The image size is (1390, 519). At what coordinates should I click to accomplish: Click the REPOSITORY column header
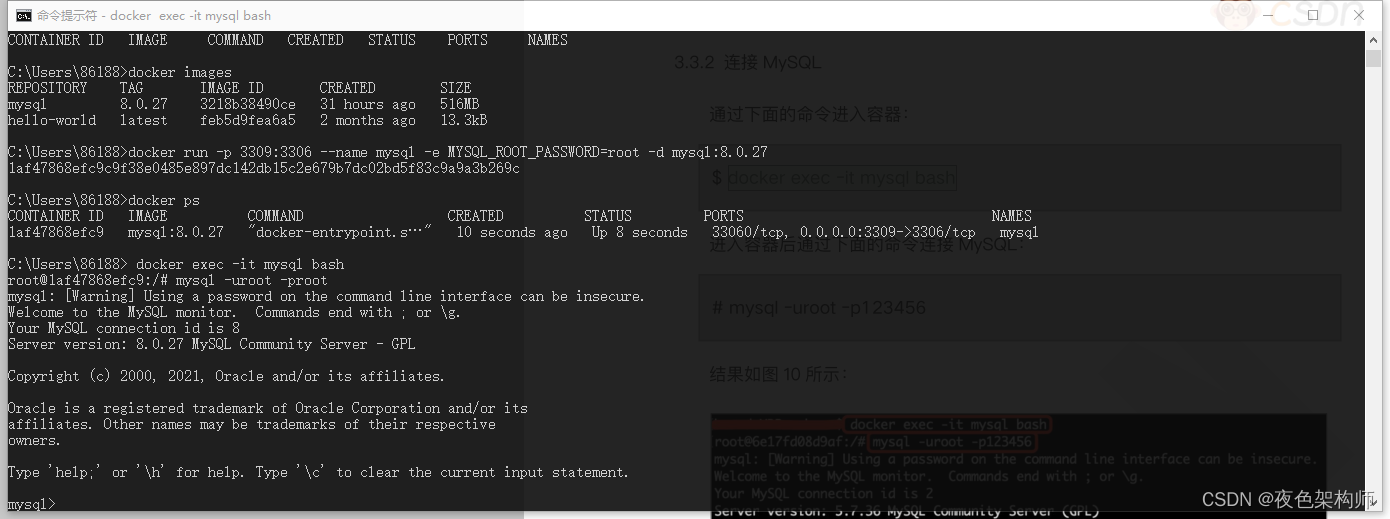[x=47, y=88]
